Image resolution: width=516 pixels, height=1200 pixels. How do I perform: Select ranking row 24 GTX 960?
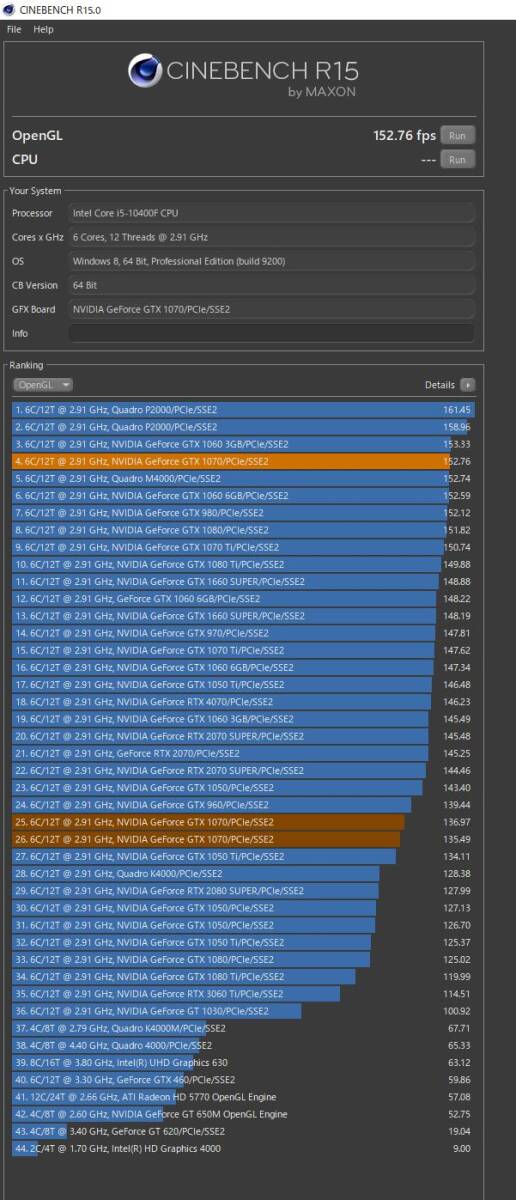(243, 804)
